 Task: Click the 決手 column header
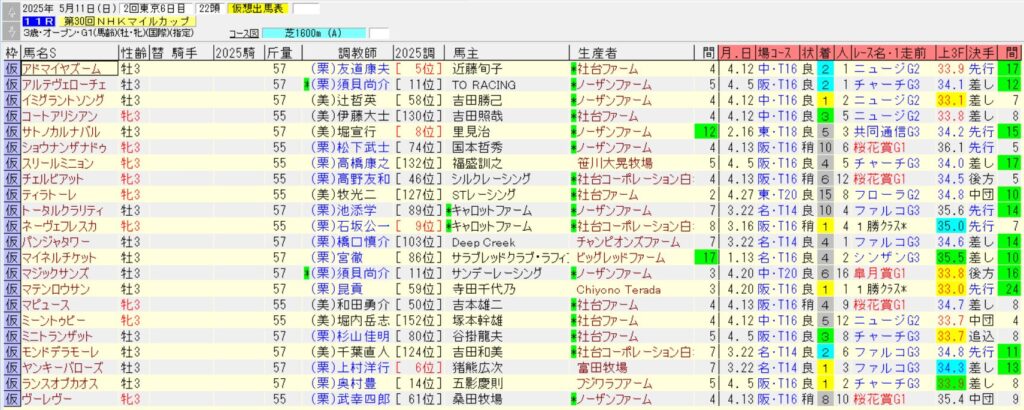click(982, 54)
